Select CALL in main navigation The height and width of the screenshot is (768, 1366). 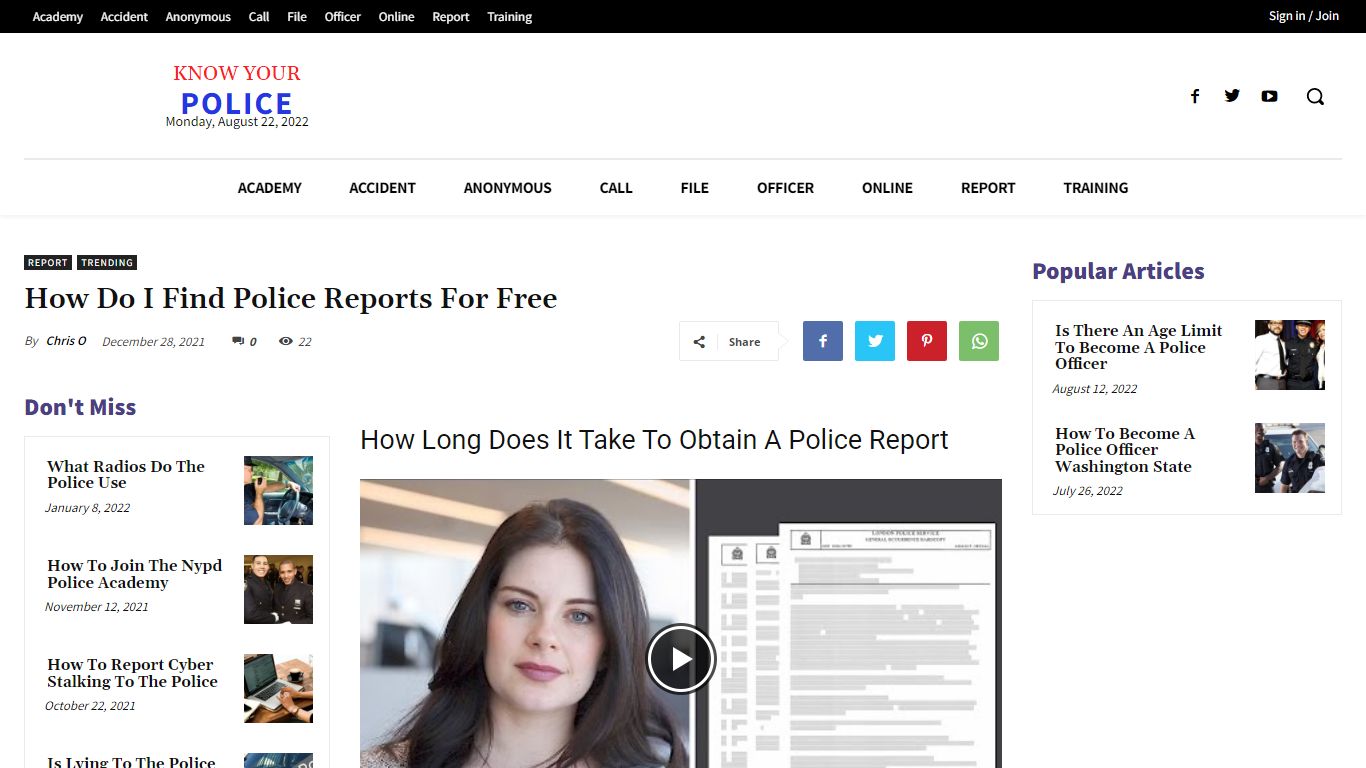coord(616,187)
